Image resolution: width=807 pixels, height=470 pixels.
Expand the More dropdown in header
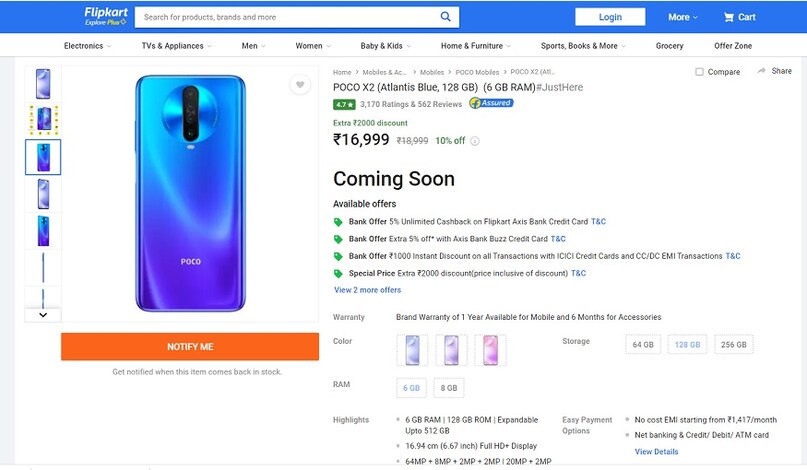683,17
